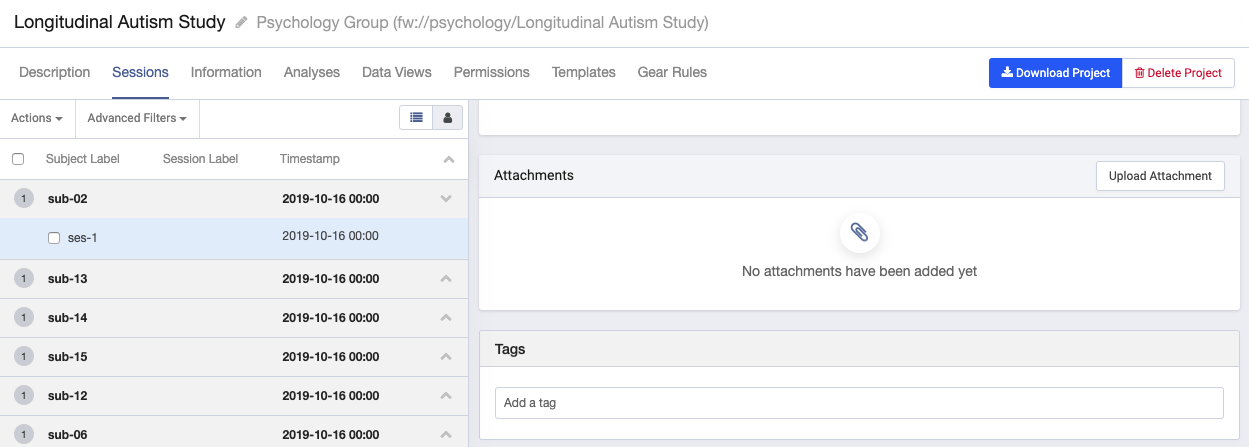
Task: Click sub-13 session count badge
Action: coord(23,278)
